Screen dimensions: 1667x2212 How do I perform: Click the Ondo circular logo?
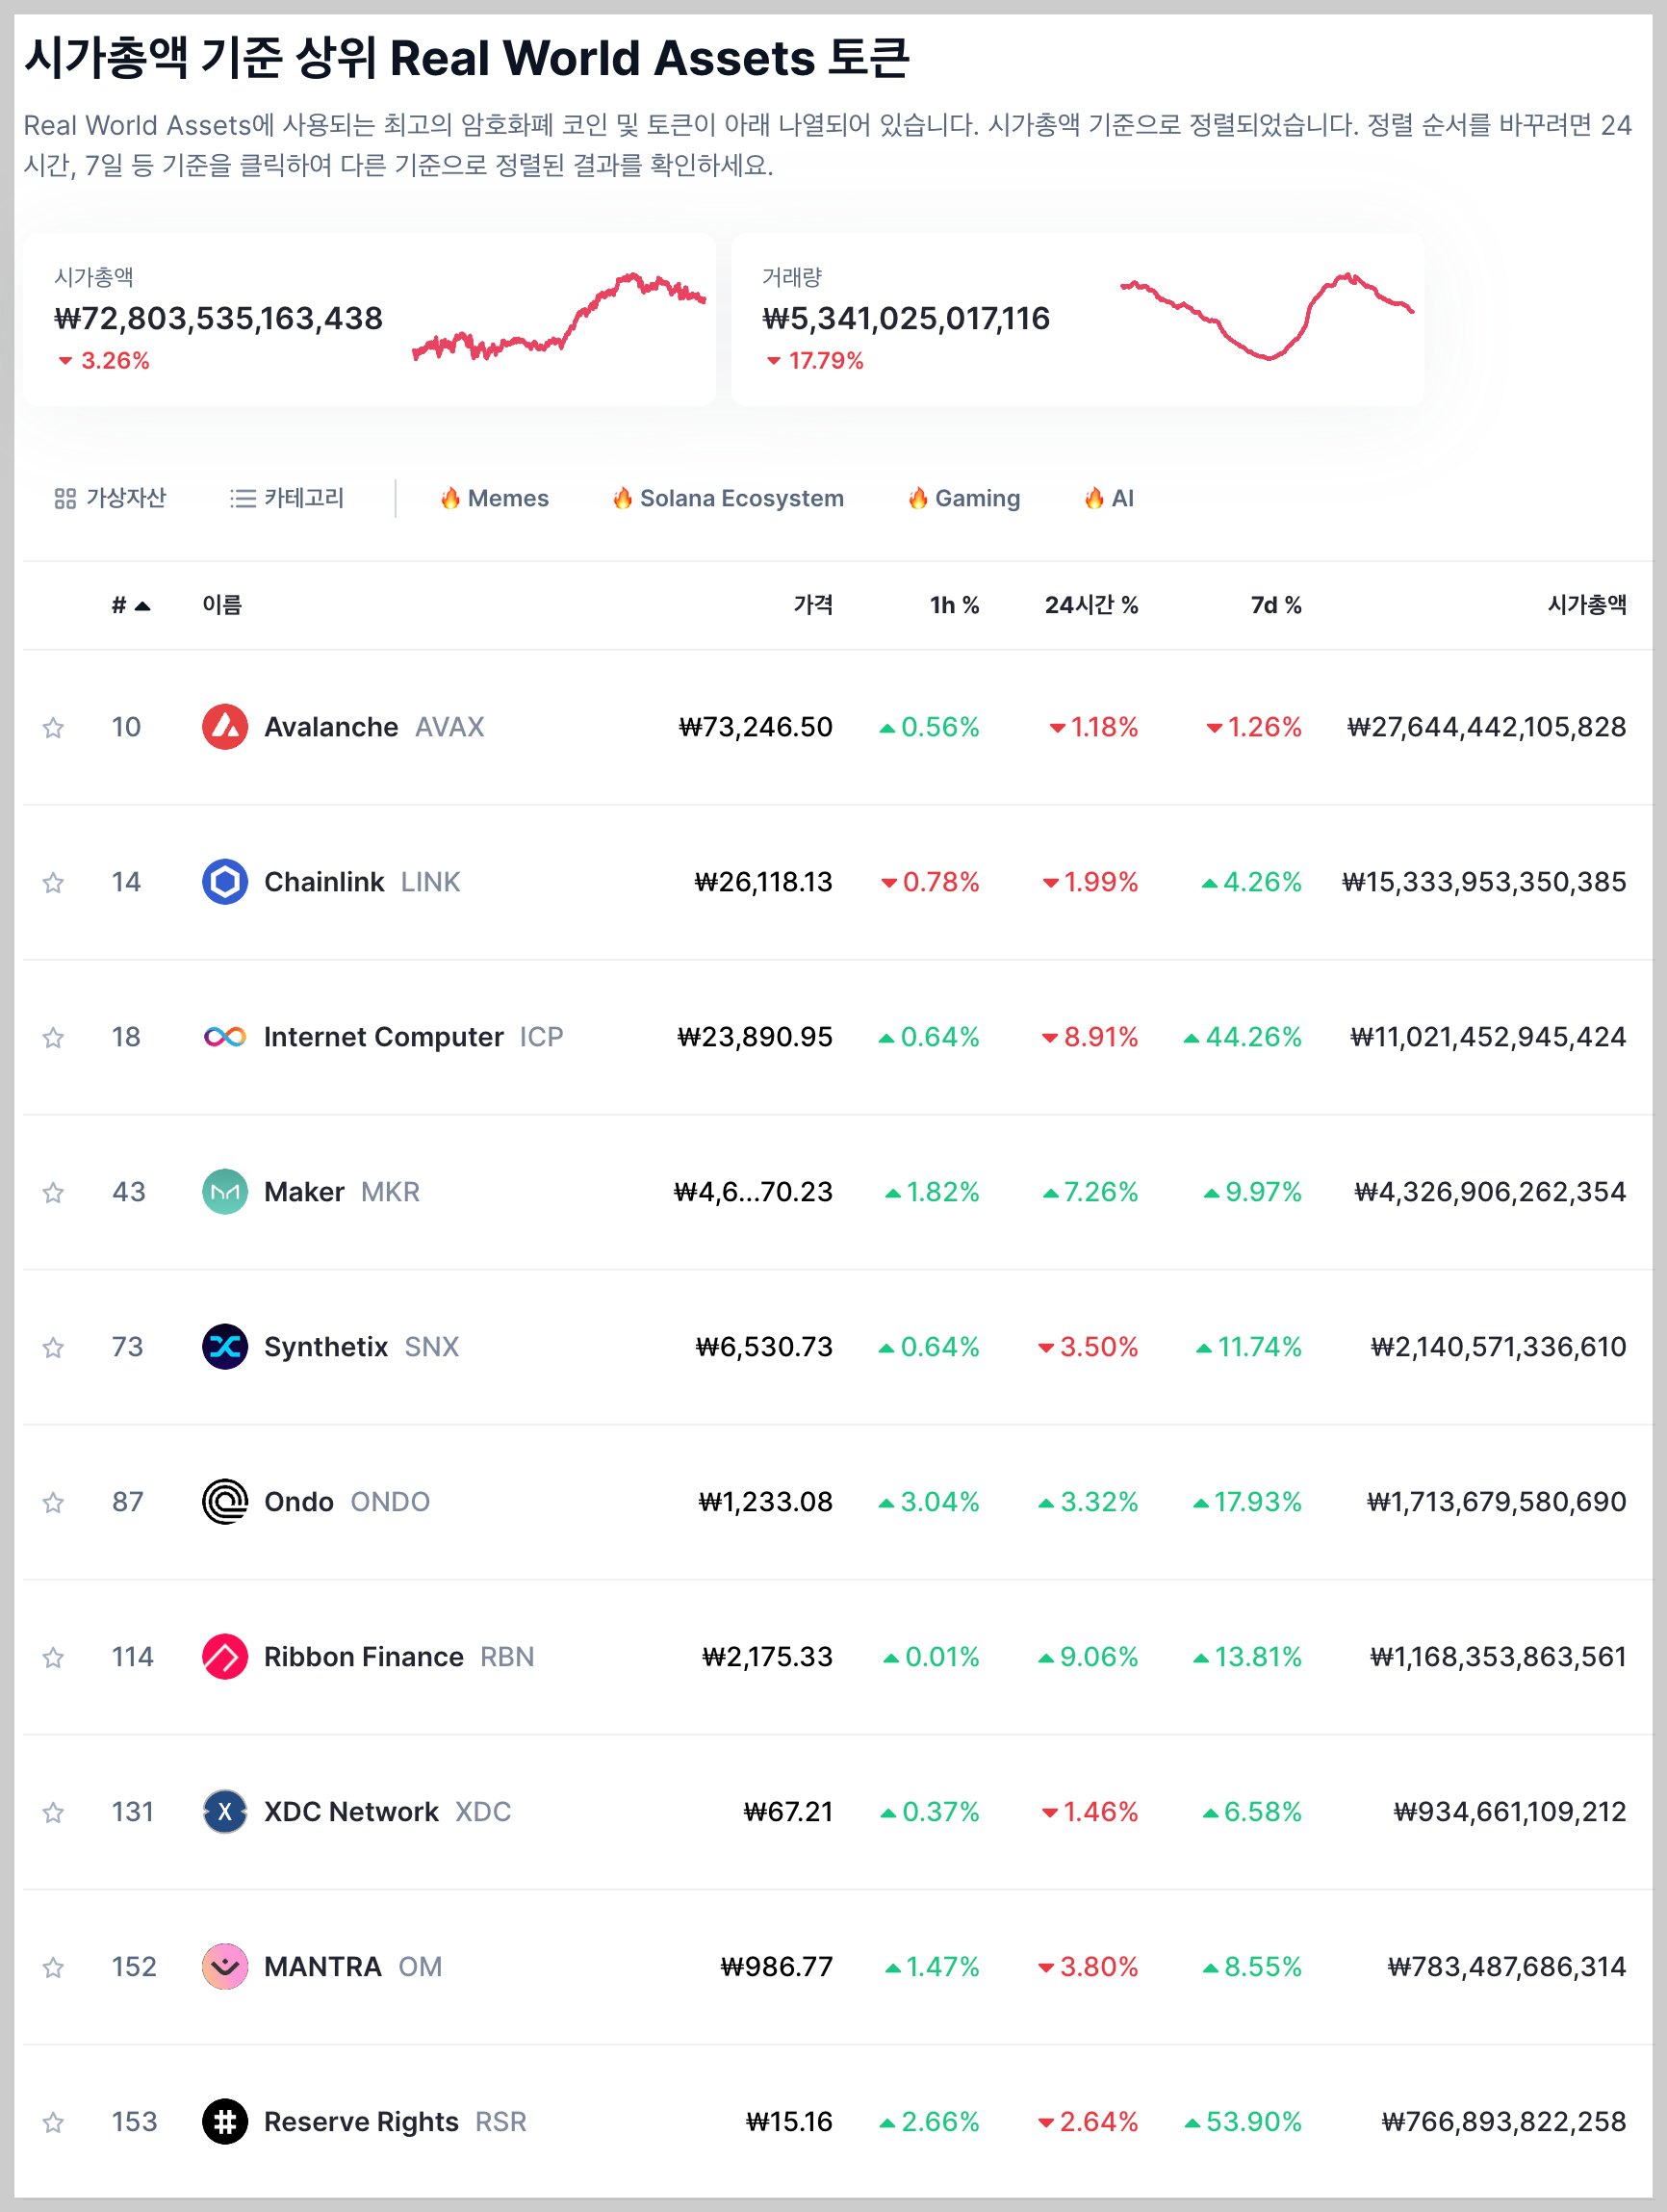(225, 1502)
